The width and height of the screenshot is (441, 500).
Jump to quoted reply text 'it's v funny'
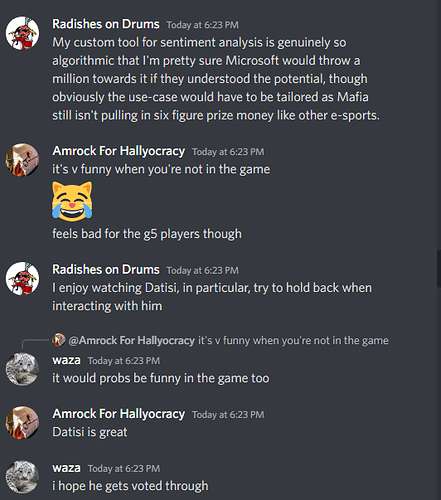(x=293, y=340)
